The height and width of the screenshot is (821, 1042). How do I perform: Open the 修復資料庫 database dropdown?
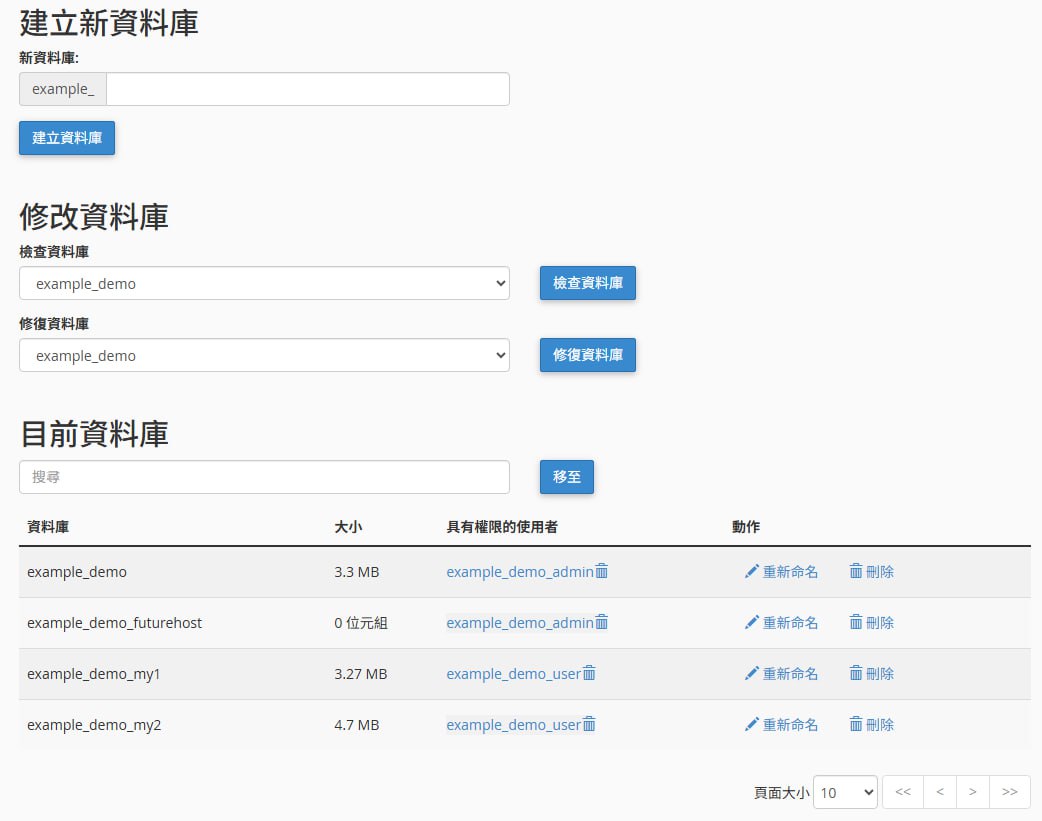pos(264,355)
